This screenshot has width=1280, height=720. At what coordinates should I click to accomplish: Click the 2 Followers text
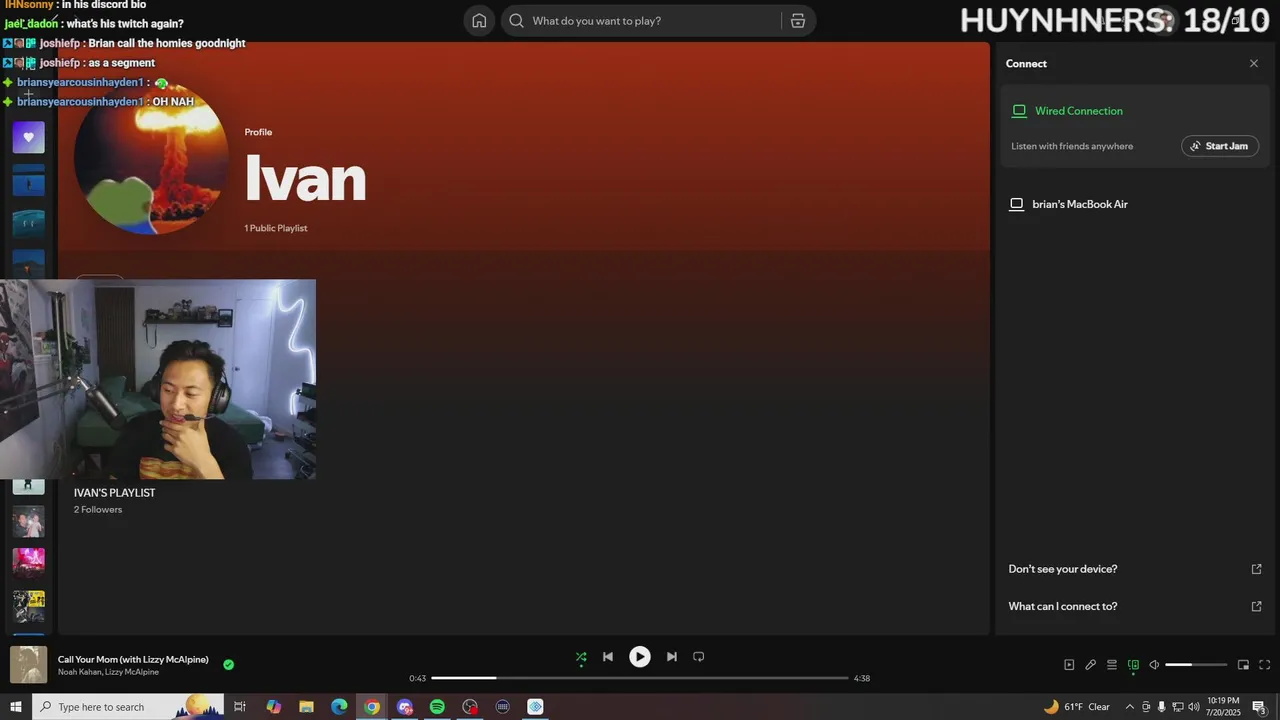[x=98, y=510]
